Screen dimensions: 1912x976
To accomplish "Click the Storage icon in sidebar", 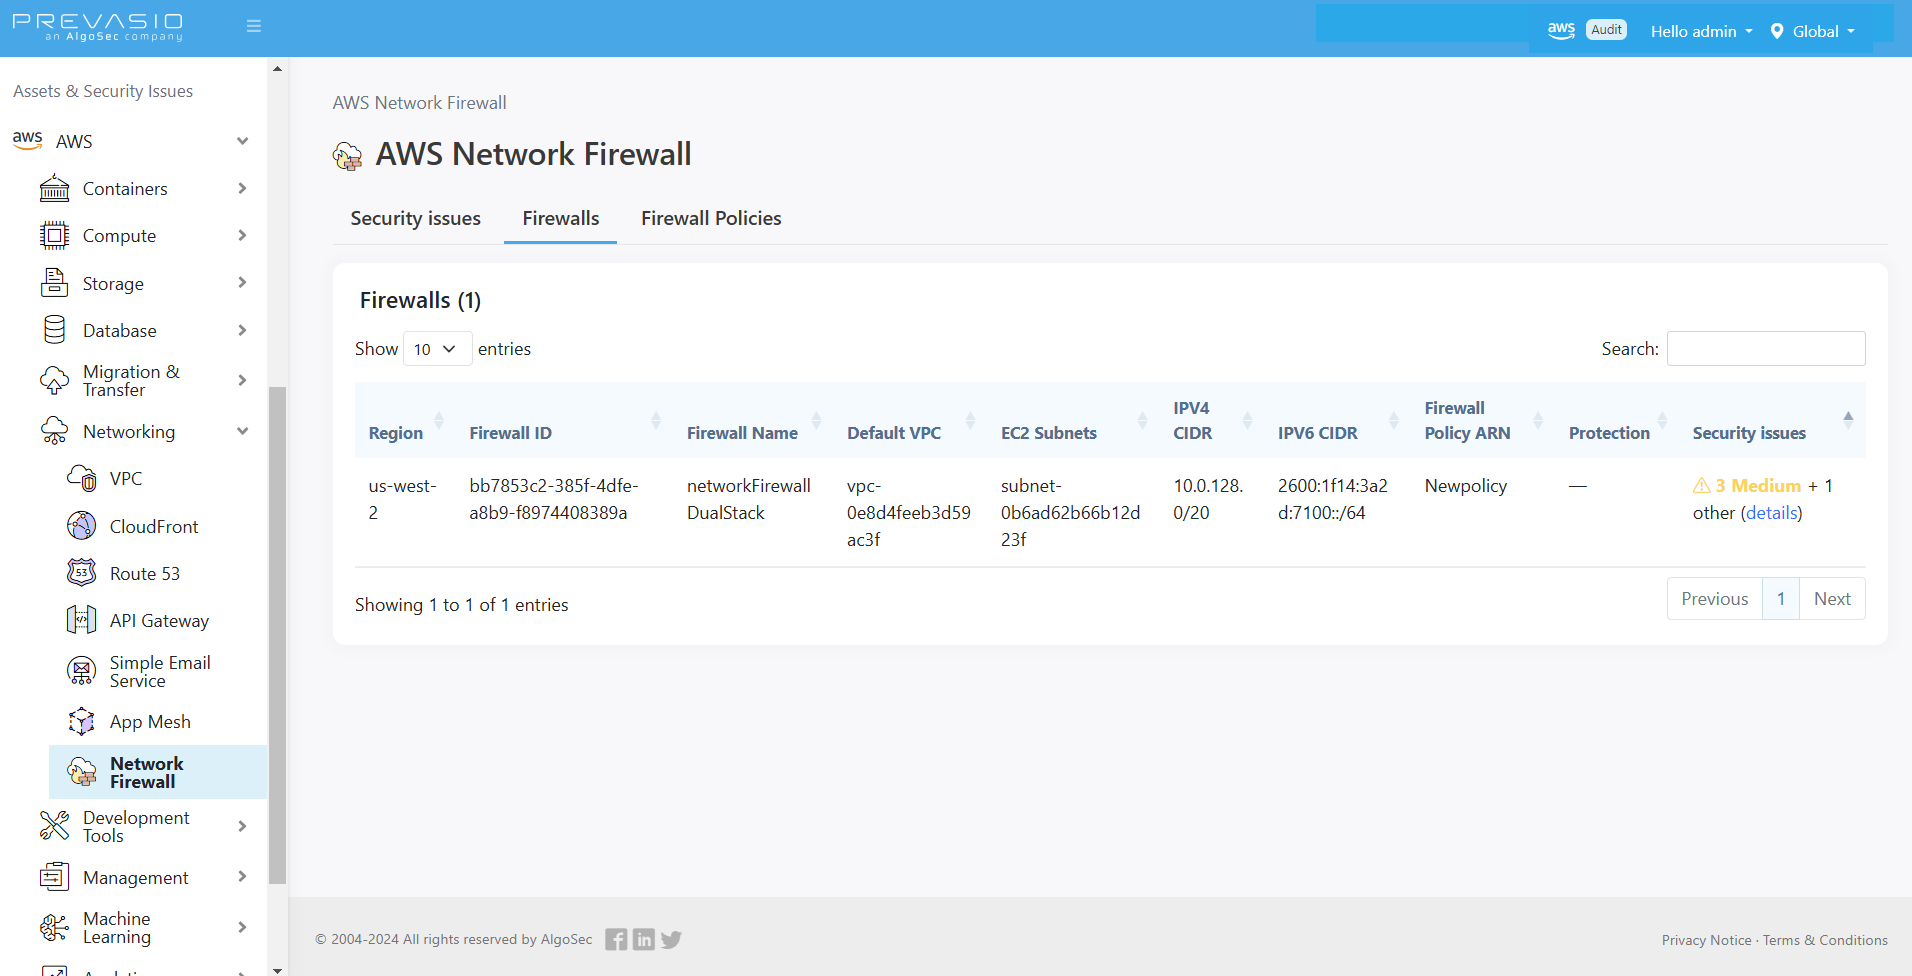I will tap(55, 283).
